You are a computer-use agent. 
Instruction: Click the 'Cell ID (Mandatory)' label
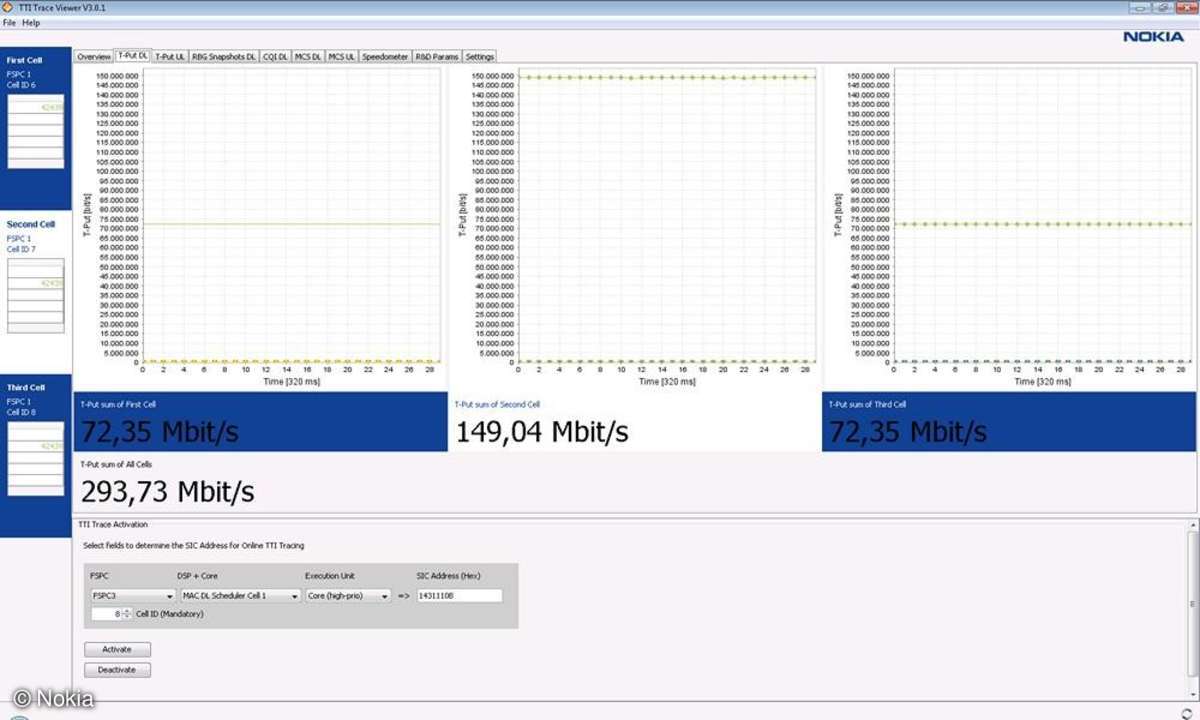(x=170, y=614)
